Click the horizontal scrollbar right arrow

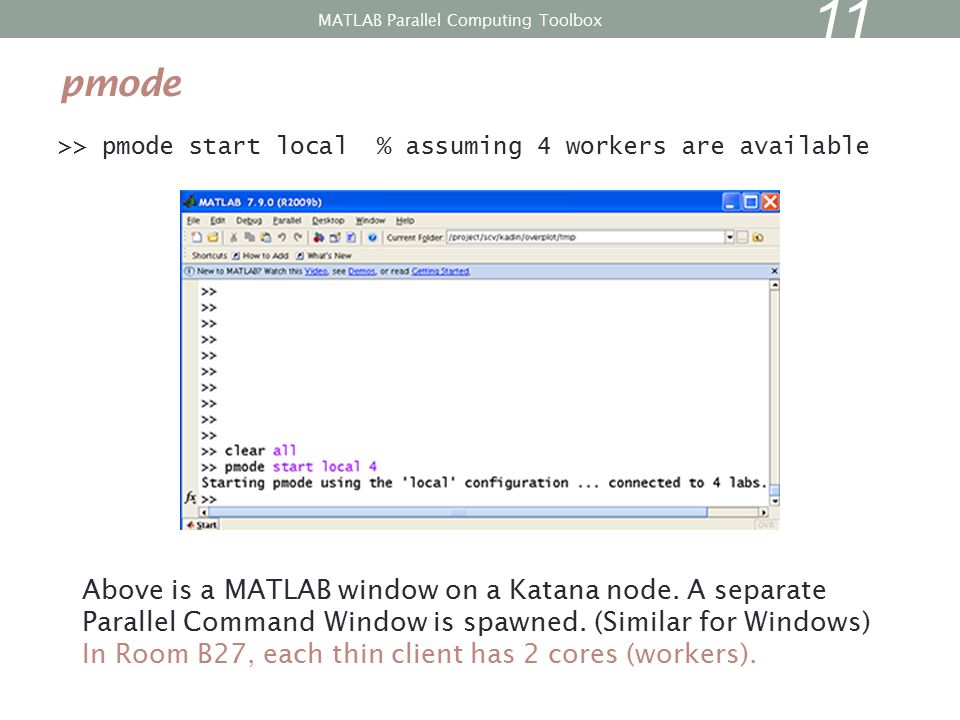763,512
